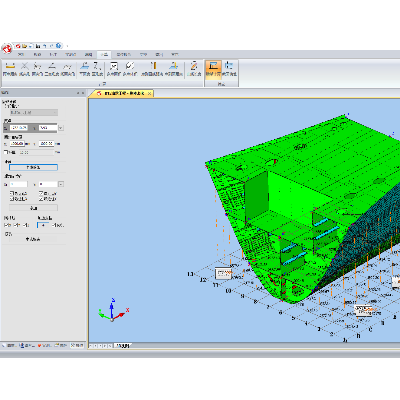This screenshot has height=400, width=400.
Task: Select the sheet tab below the viewport
Action: 122,346
